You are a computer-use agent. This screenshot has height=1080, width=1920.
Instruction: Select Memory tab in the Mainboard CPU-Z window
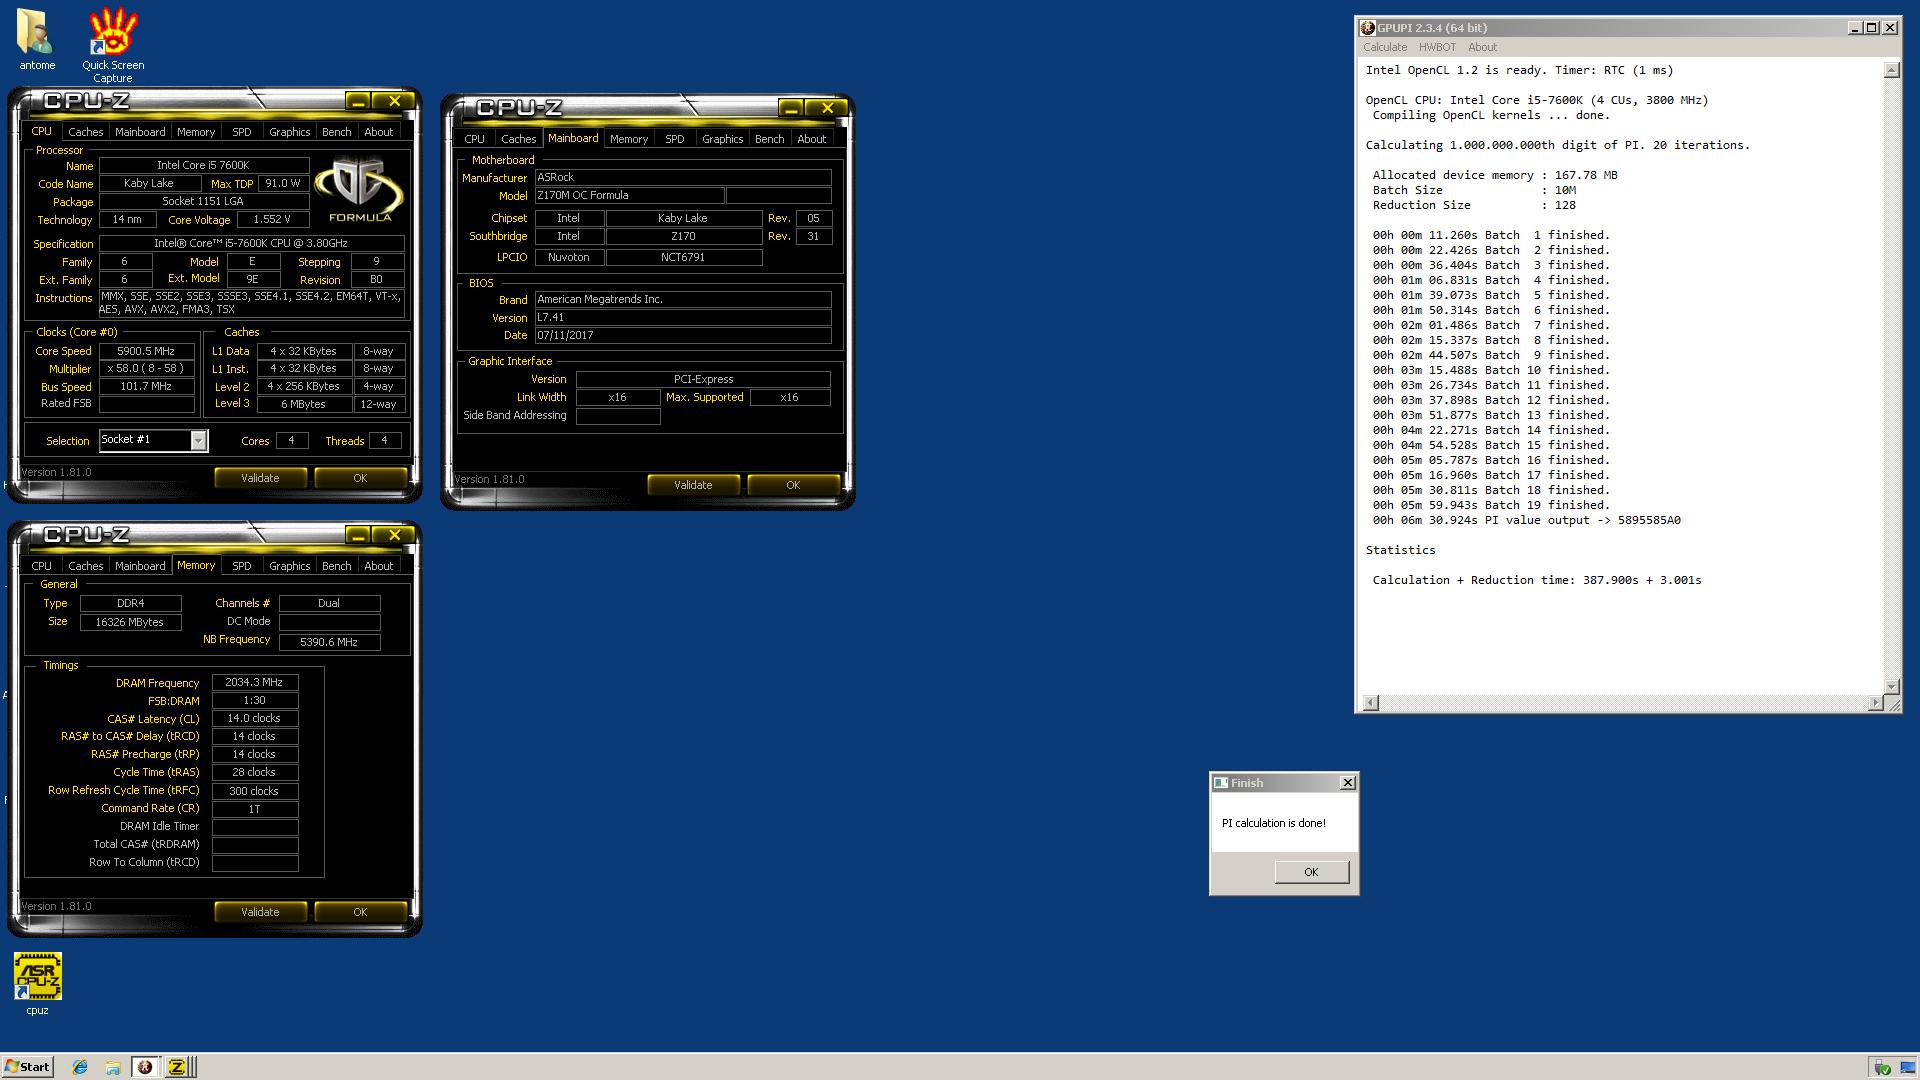629,139
